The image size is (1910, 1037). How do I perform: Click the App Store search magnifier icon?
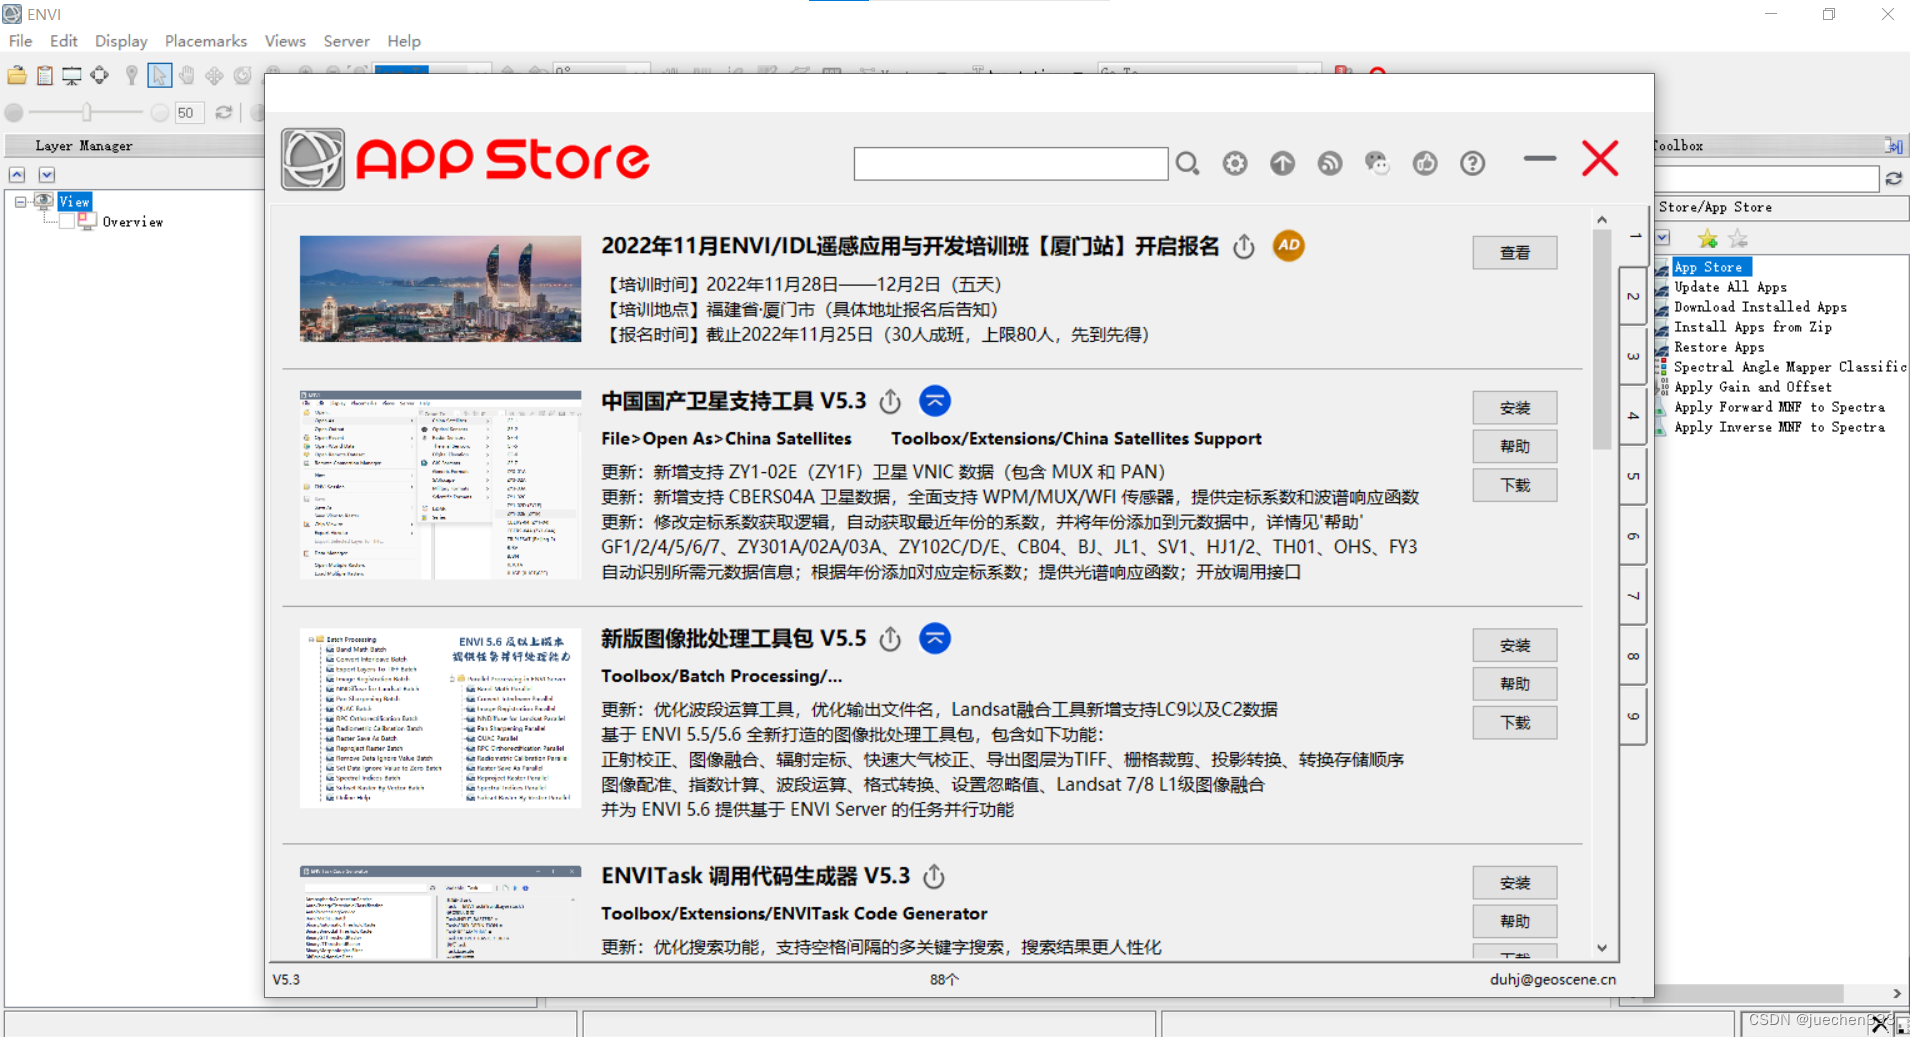[x=1187, y=163]
